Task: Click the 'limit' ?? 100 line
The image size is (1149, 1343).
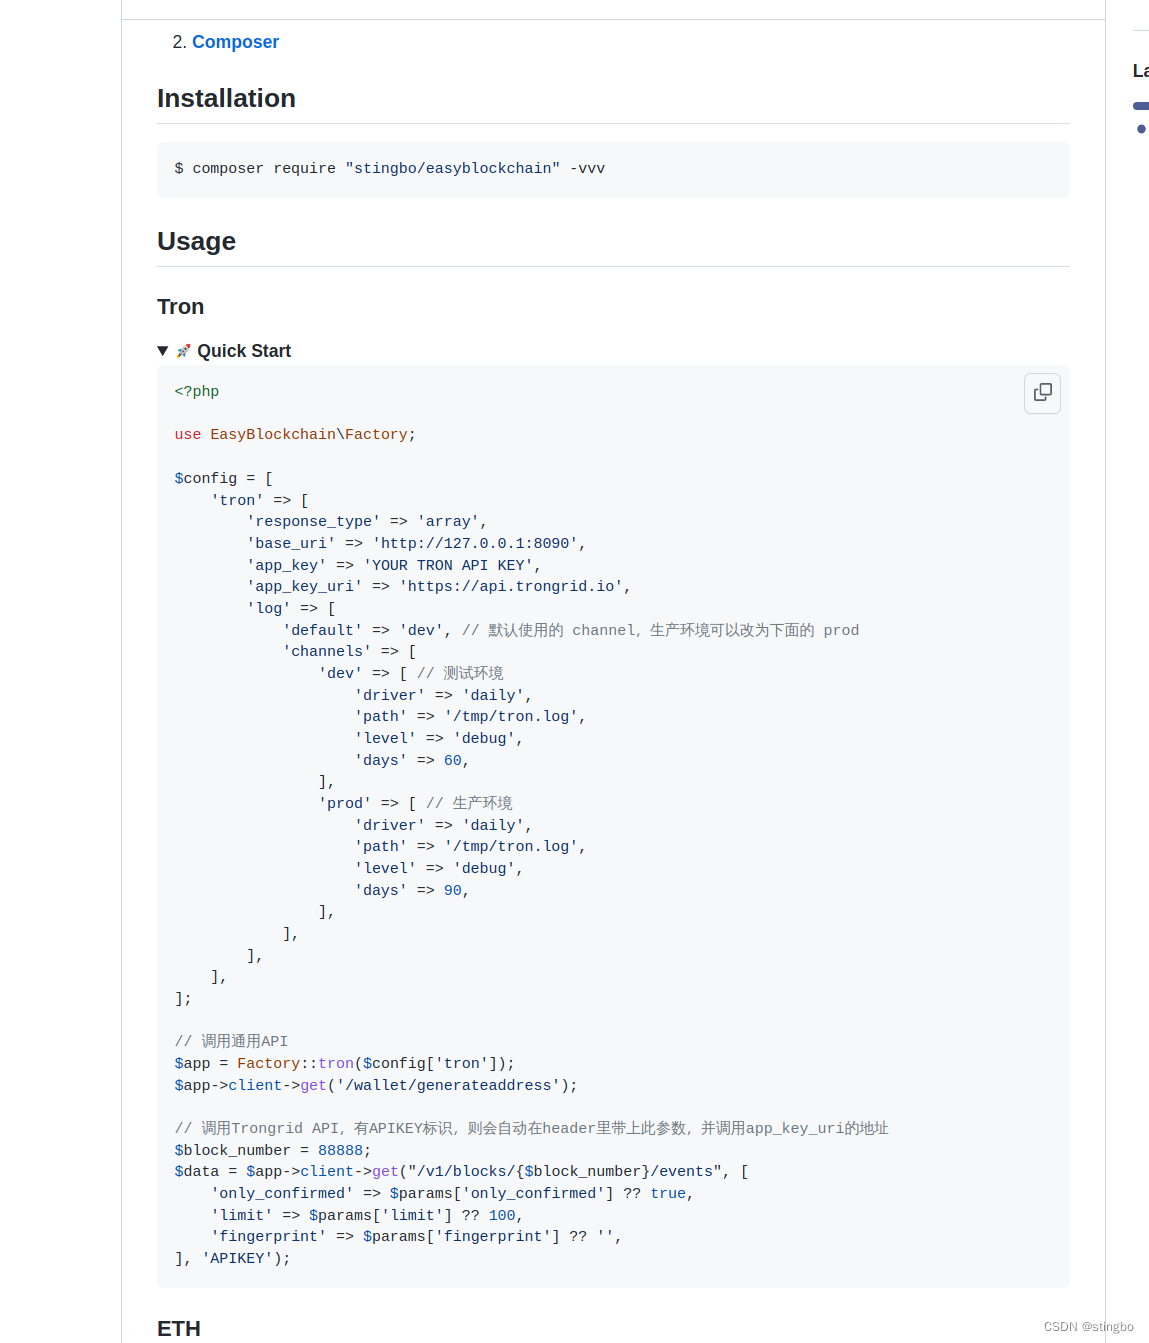Action: coord(367,1216)
